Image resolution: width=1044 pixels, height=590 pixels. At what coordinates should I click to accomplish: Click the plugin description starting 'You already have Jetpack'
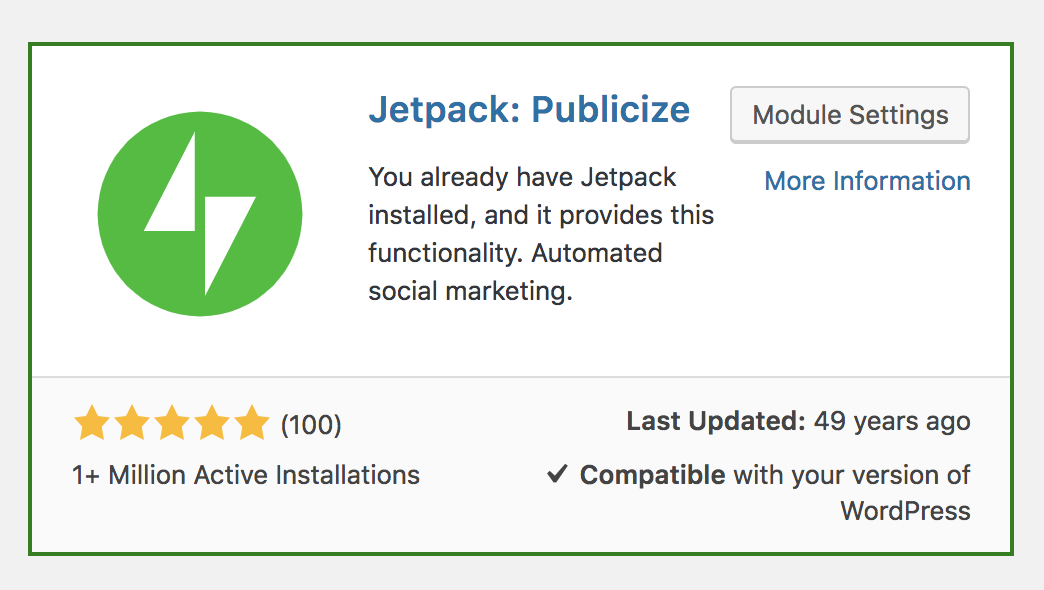tap(541, 234)
